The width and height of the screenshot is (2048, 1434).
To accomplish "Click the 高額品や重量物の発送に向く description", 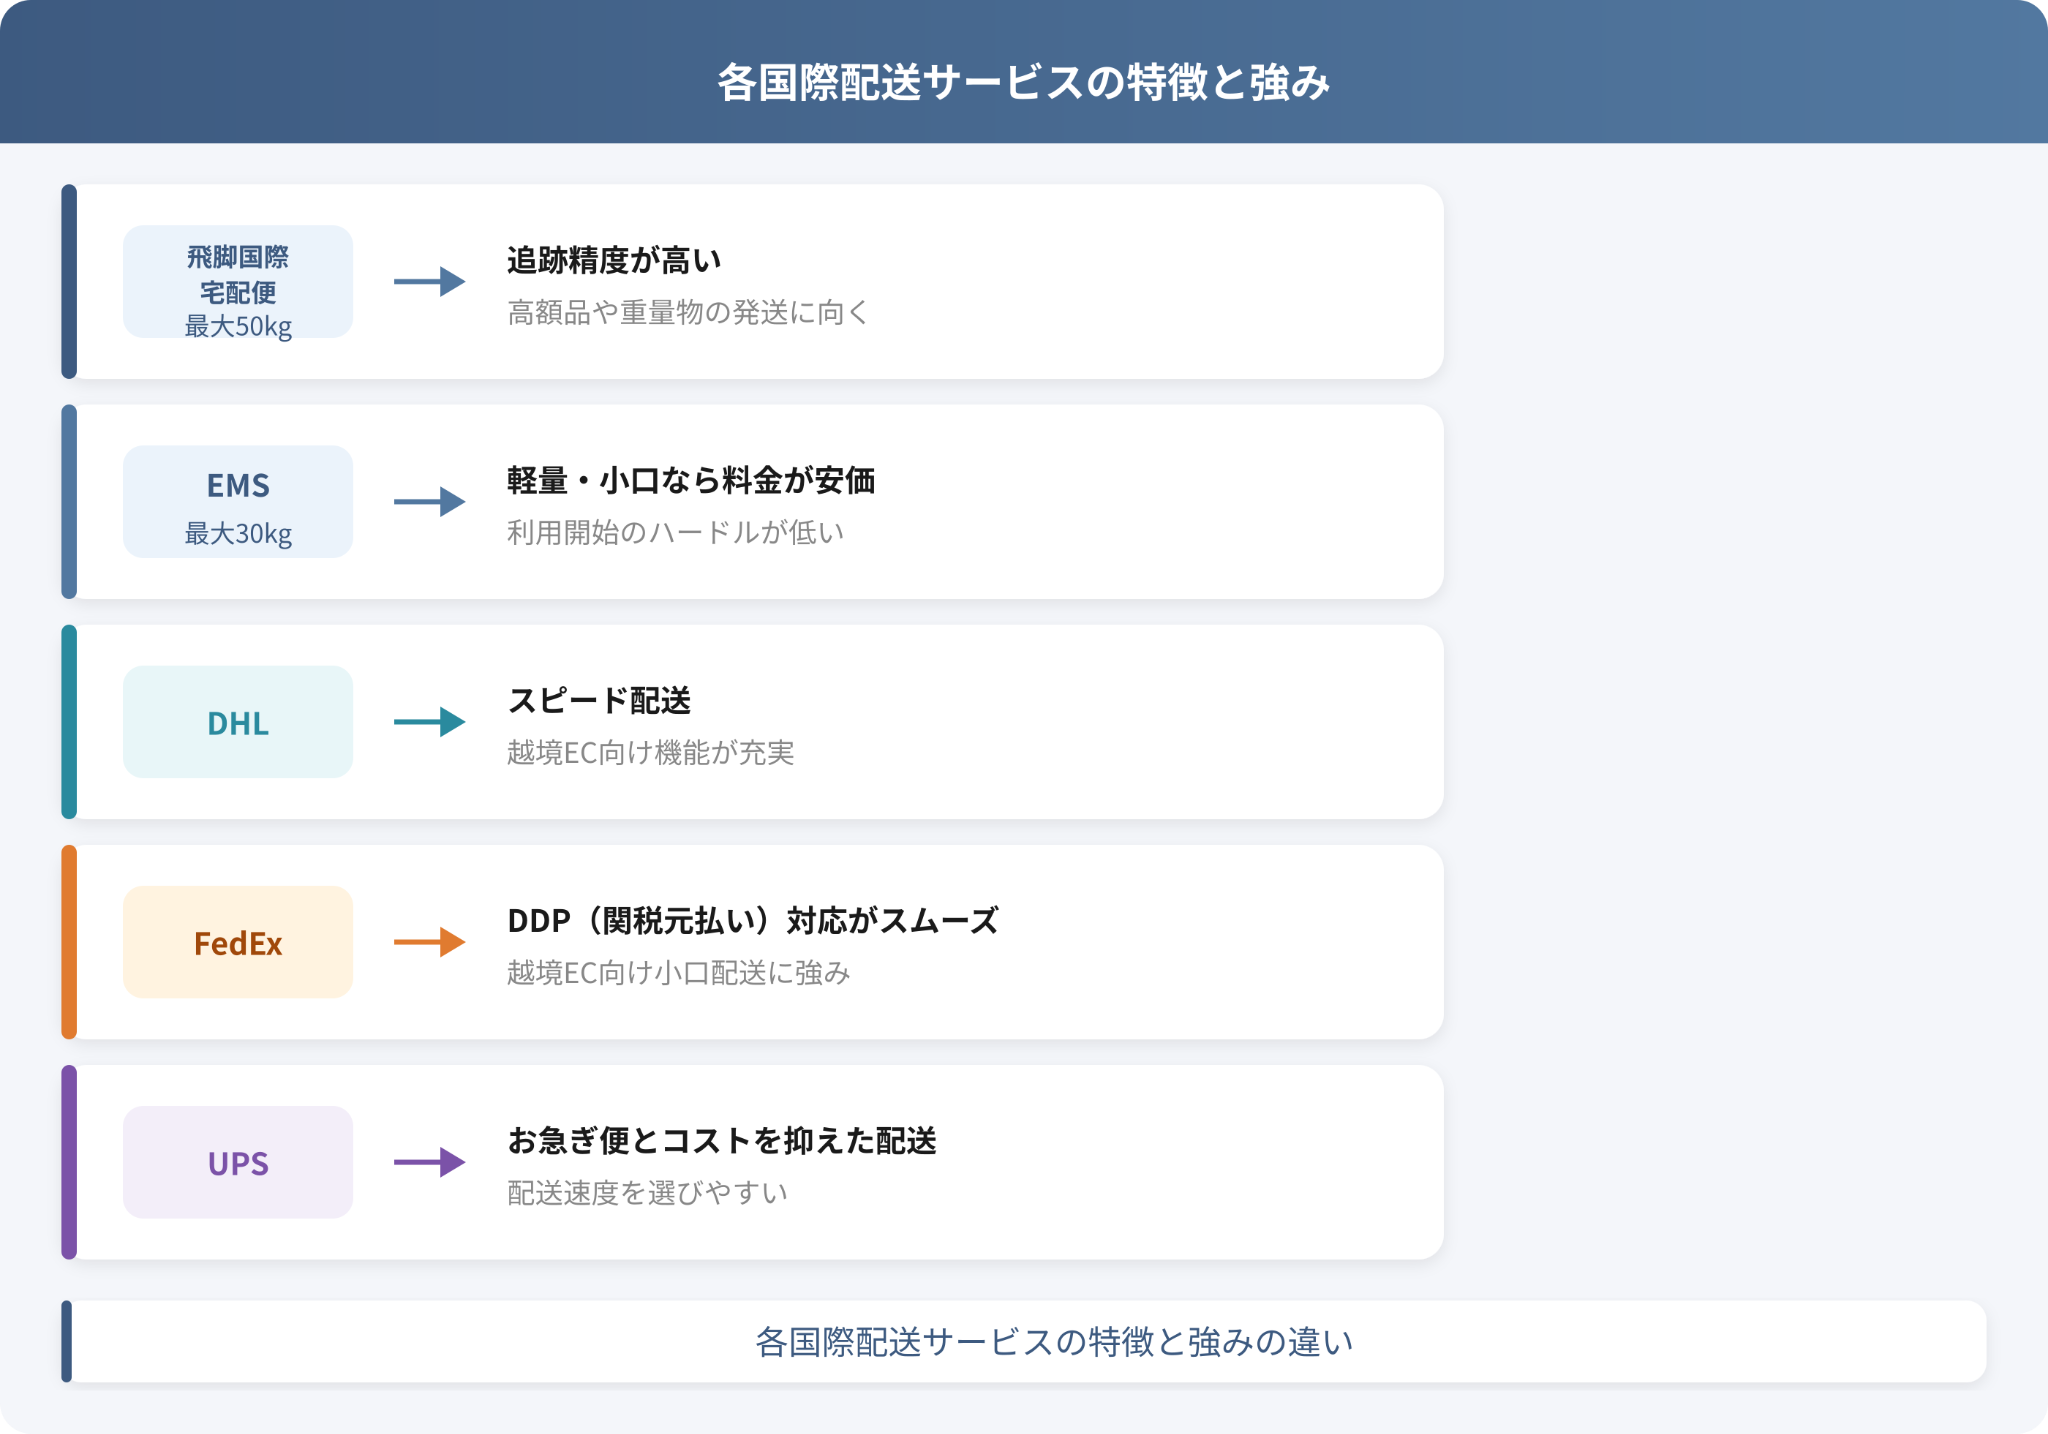I will click(688, 313).
